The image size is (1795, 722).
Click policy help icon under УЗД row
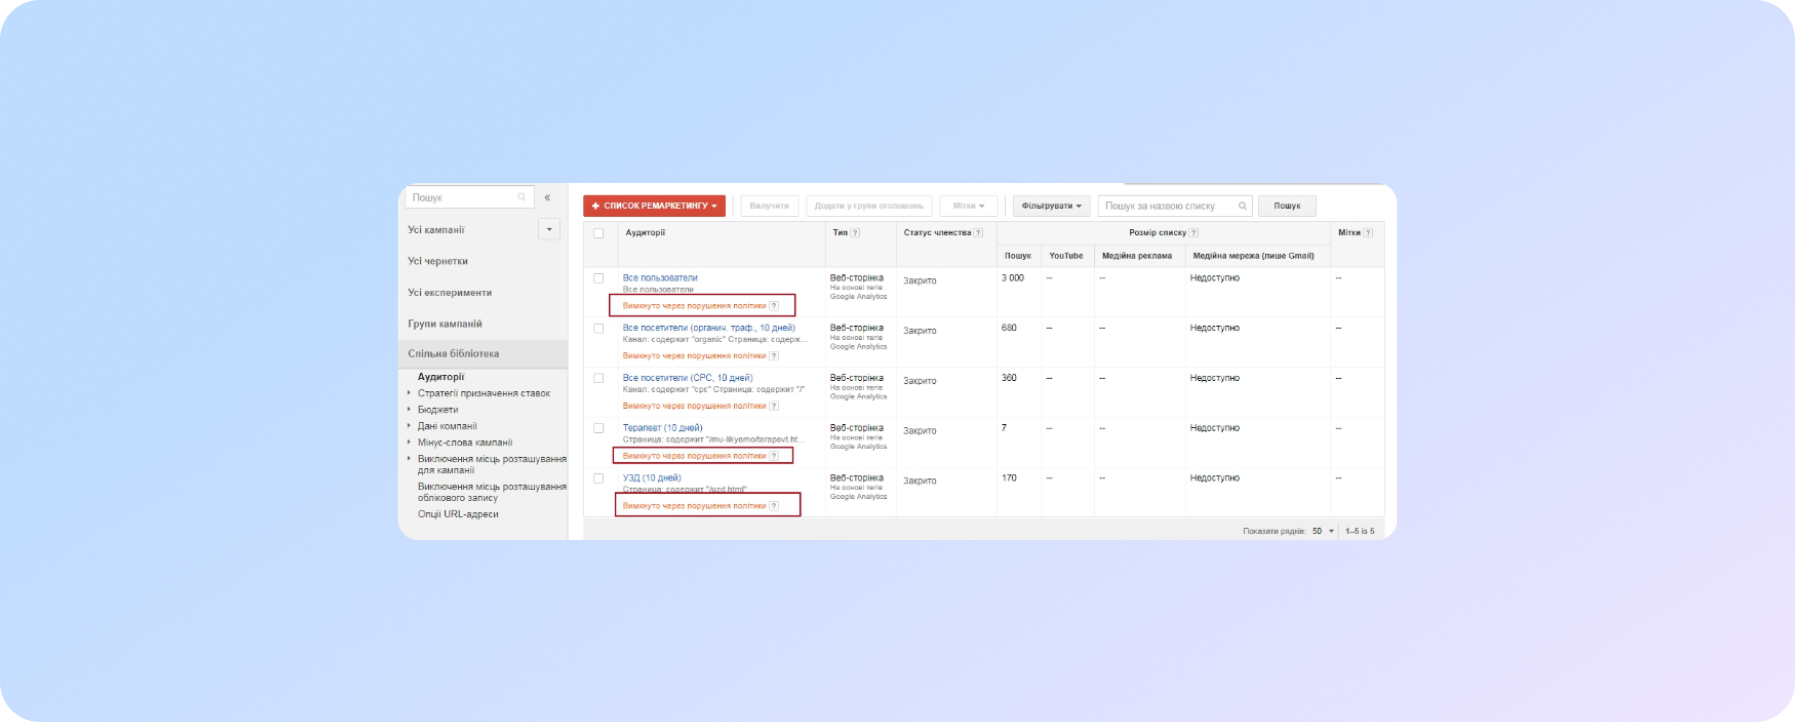(774, 506)
